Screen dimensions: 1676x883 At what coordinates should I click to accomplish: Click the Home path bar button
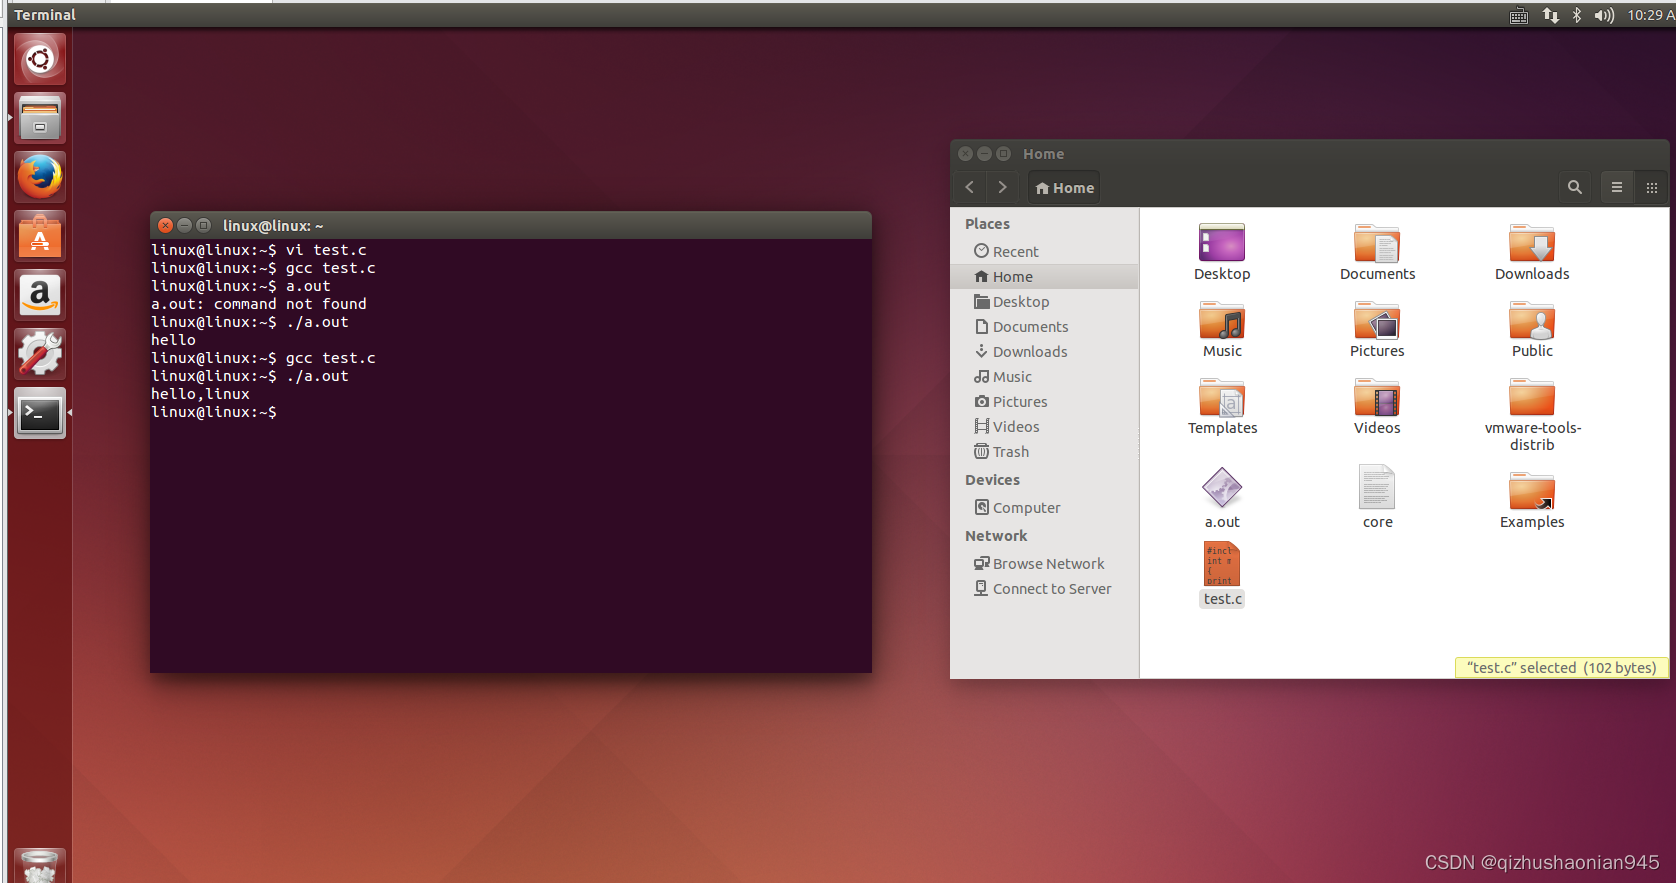coord(1064,187)
